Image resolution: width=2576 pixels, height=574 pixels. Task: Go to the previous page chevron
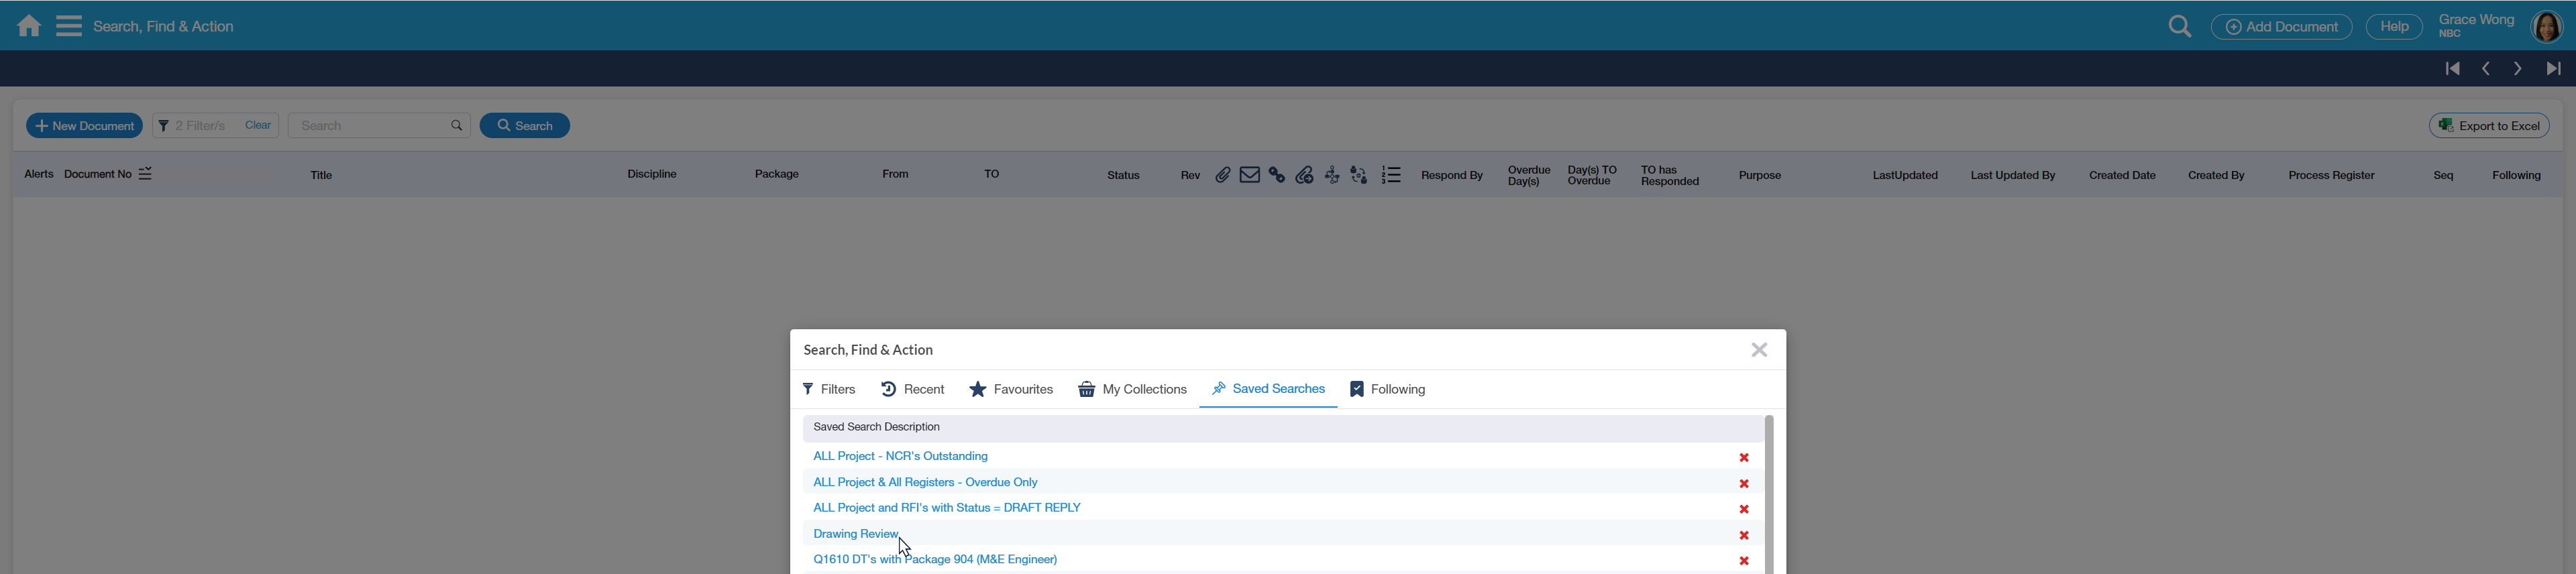(2485, 69)
